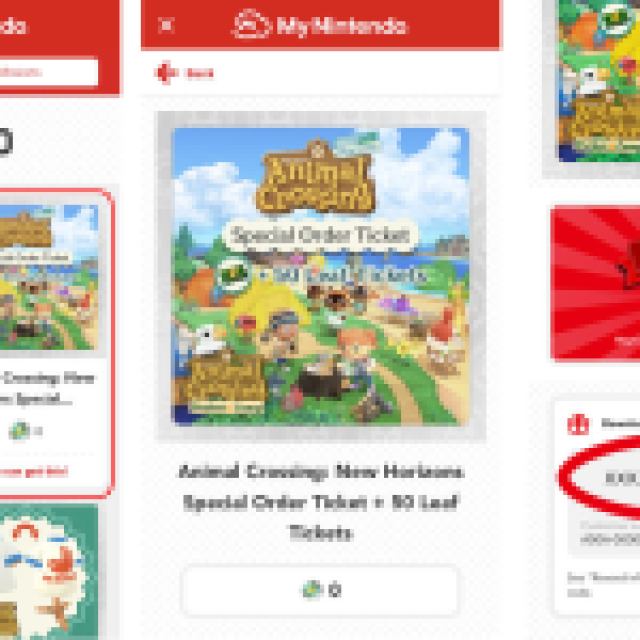
Task: Redeem with the 0 Platinum Points button
Action: pyautogui.click(x=320, y=589)
